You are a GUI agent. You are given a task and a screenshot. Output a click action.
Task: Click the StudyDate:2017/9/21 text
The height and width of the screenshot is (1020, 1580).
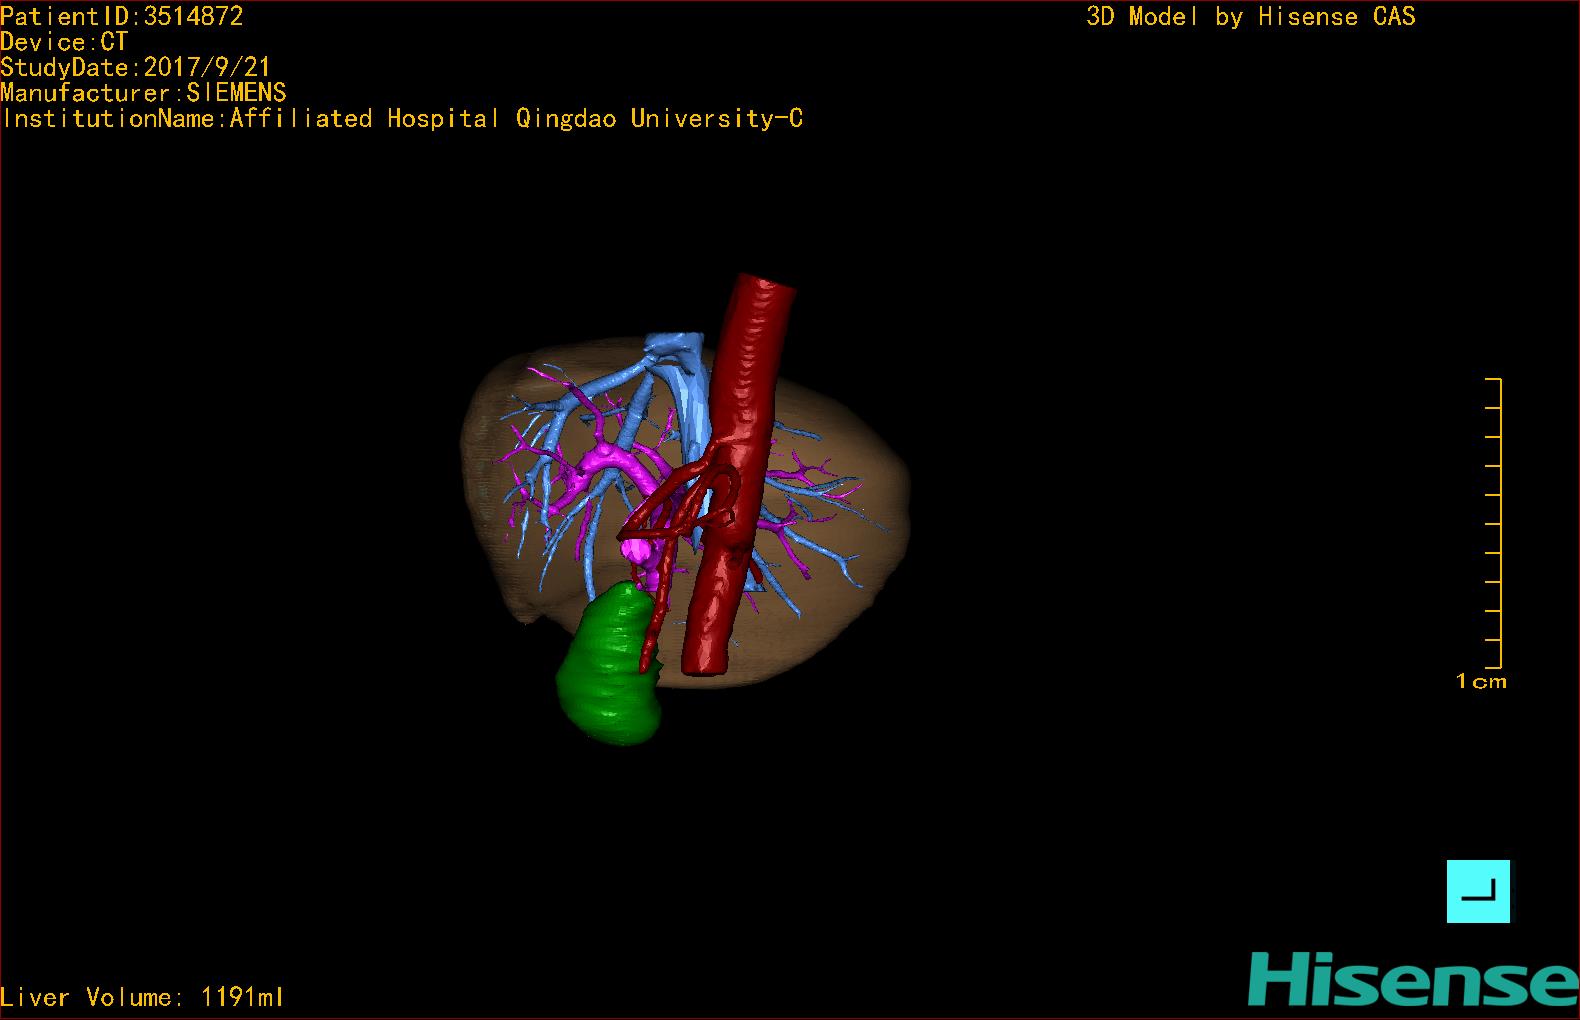pos(136,68)
